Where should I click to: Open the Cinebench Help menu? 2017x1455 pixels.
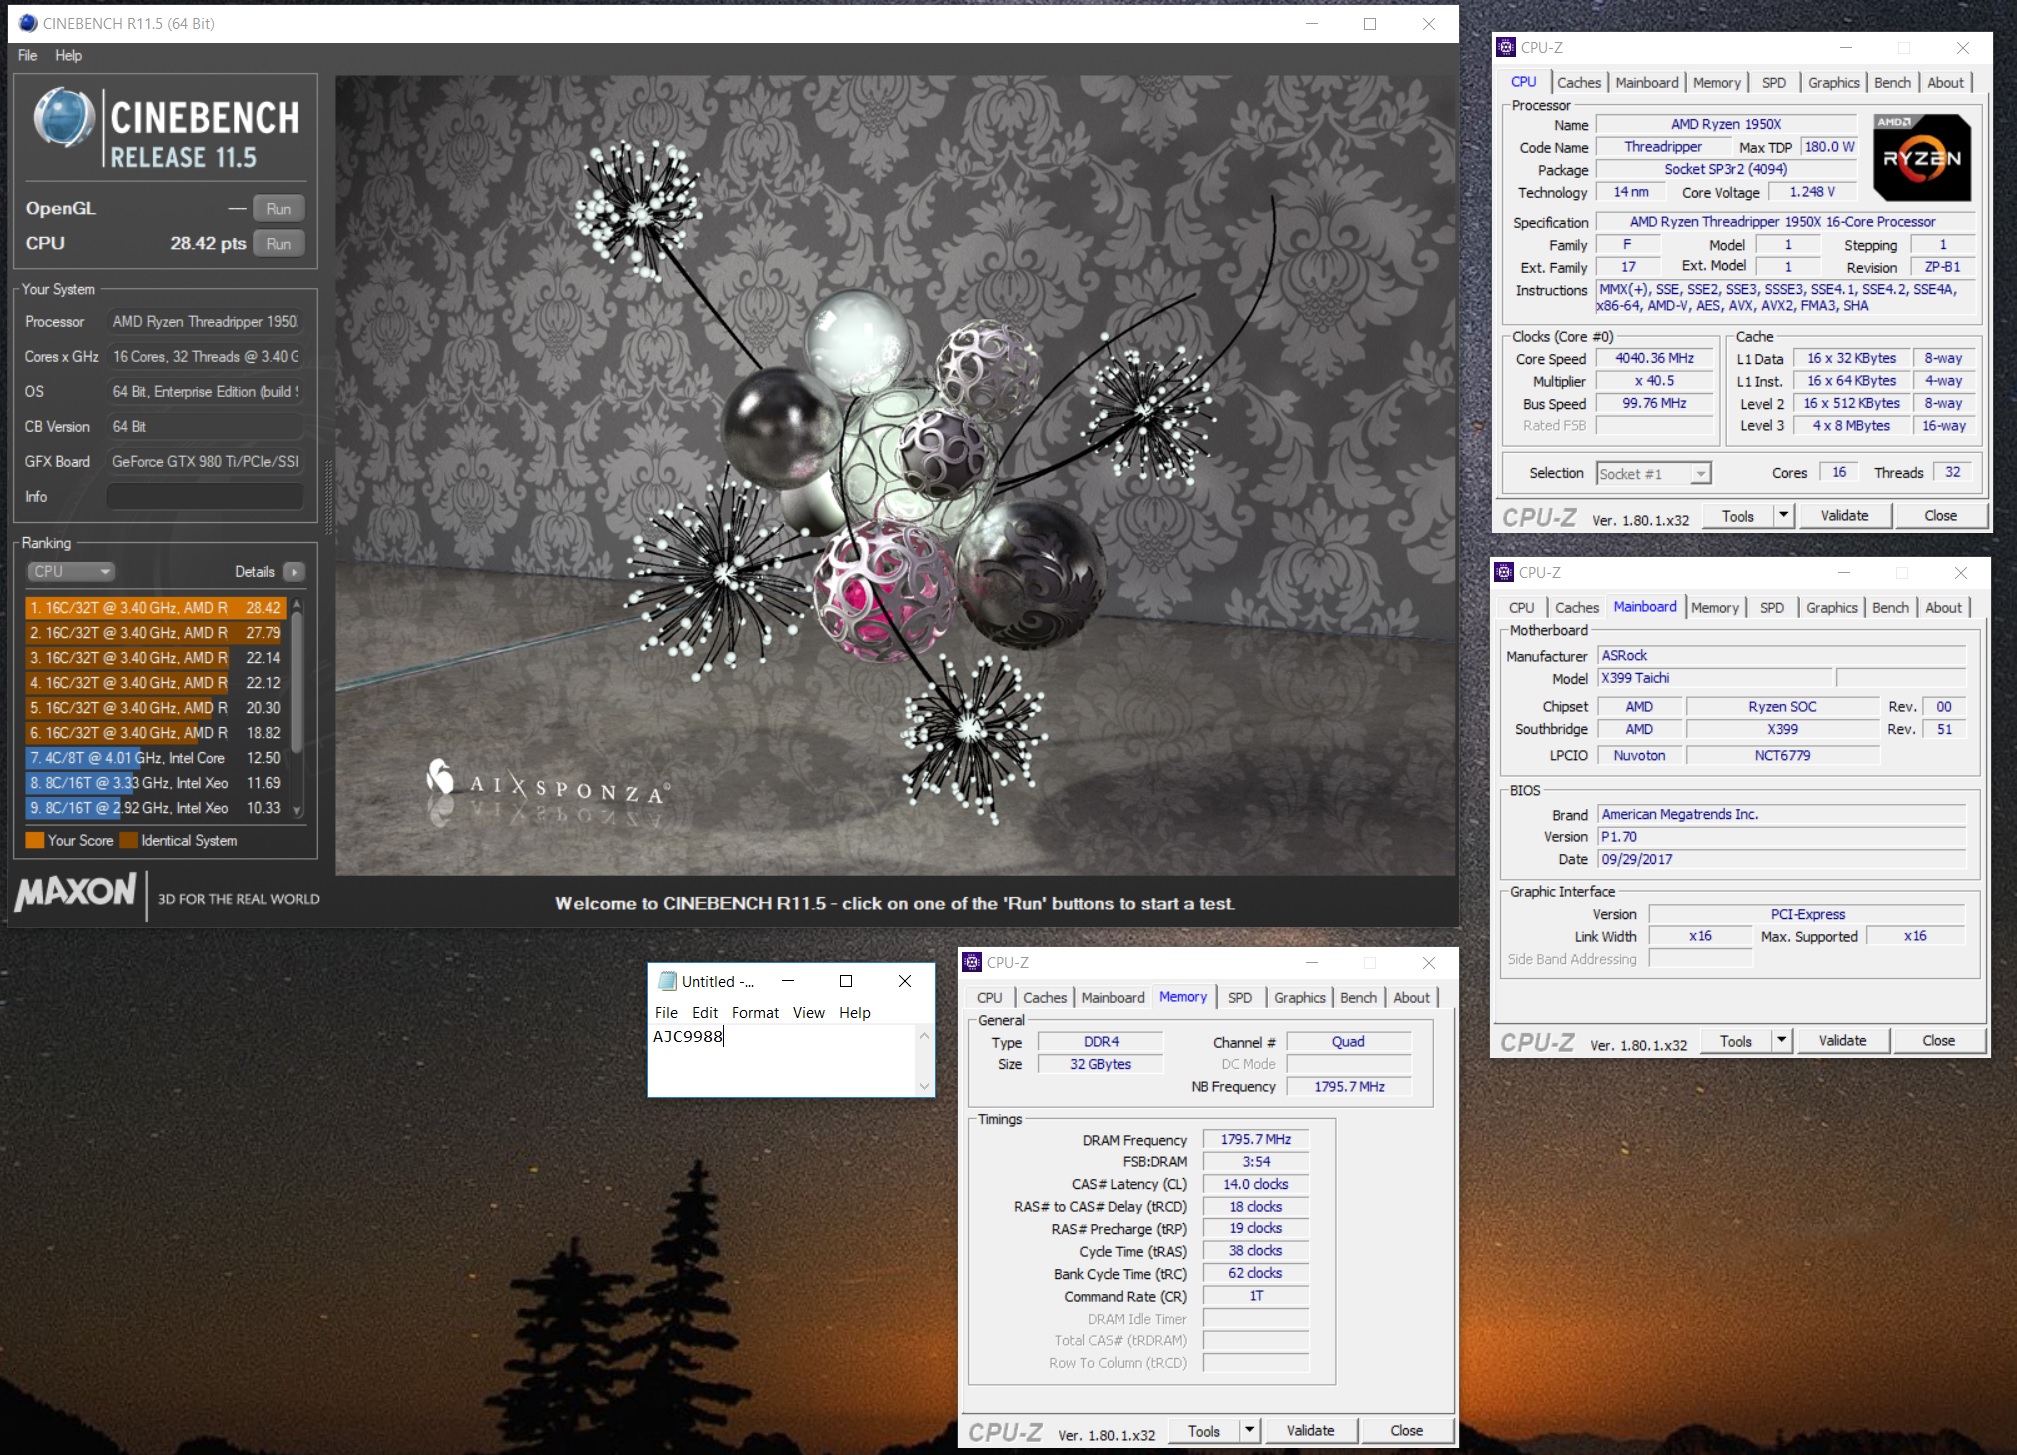pos(69,56)
